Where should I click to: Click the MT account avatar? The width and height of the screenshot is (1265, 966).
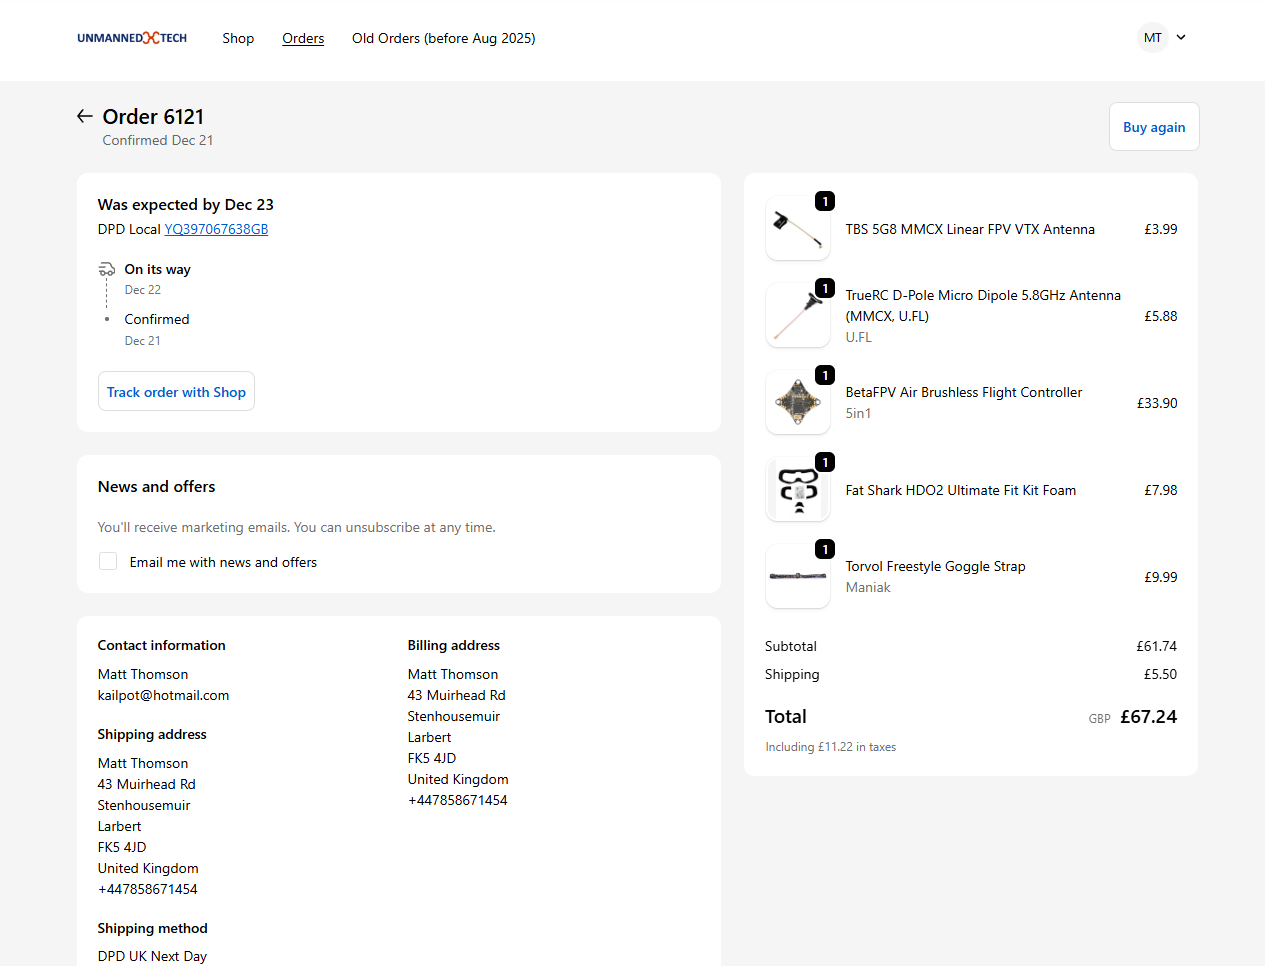[x=1152, y=38]
